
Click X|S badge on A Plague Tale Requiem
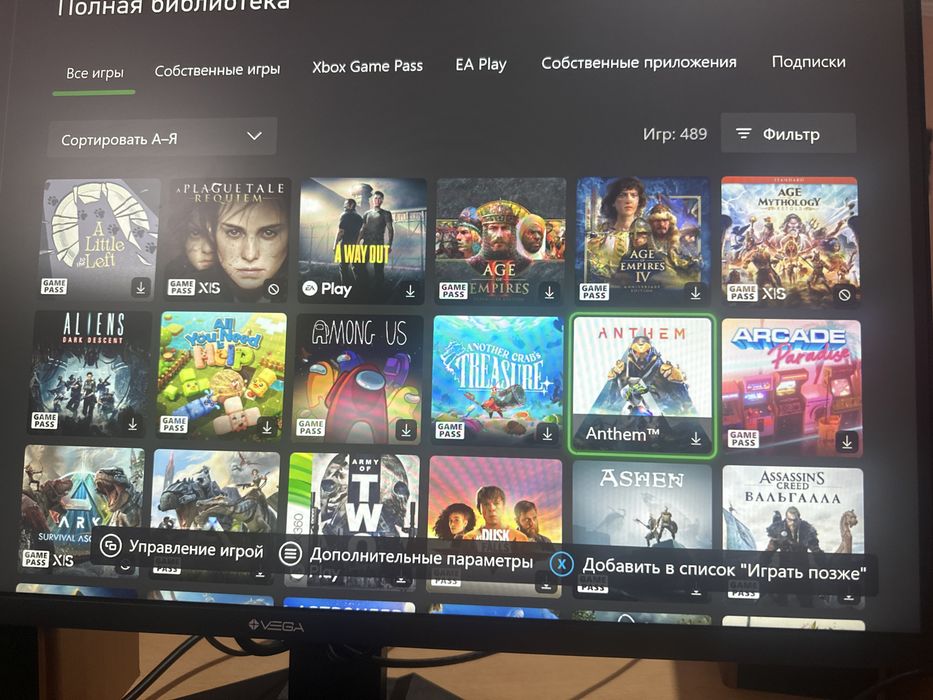[209, 288]
